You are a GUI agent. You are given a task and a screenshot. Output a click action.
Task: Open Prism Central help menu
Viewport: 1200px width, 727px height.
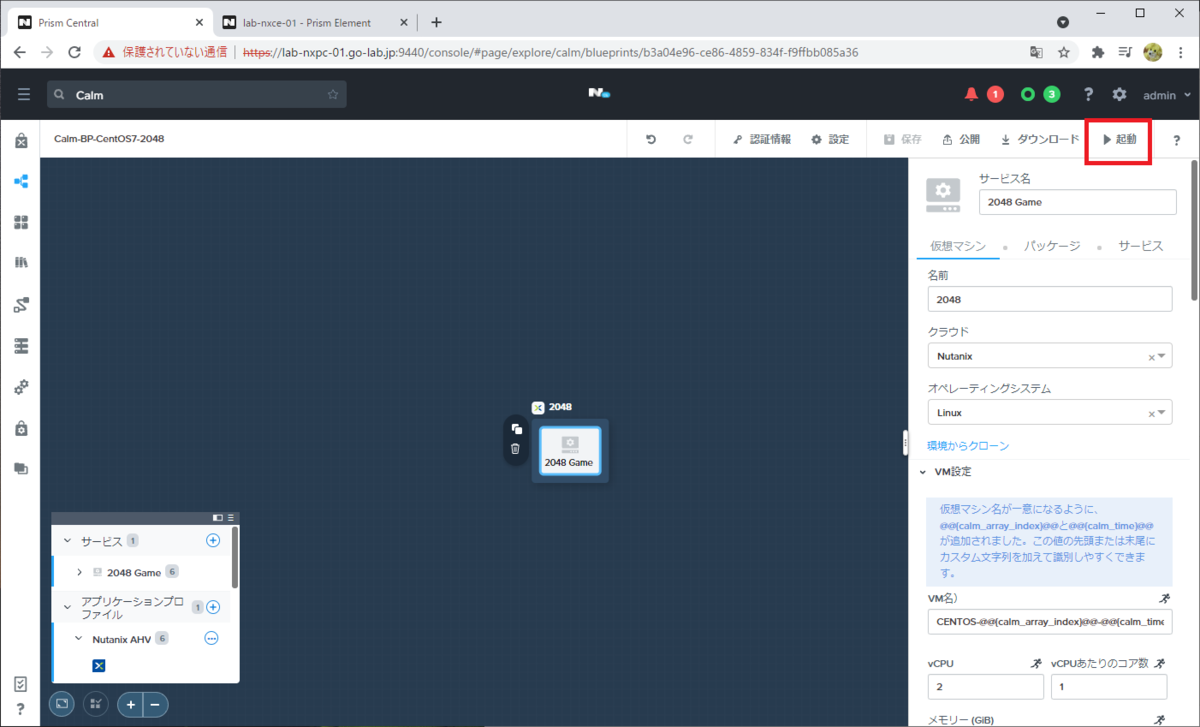1088,94
